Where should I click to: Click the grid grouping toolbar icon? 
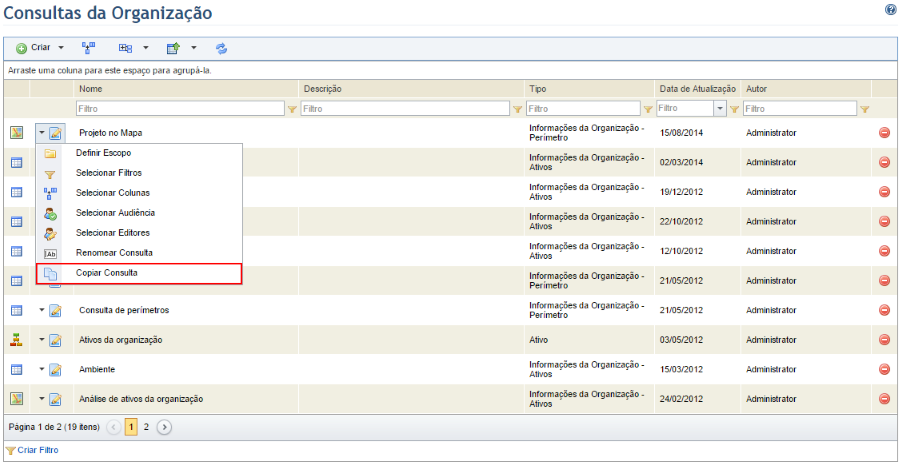tap(126, 48)
